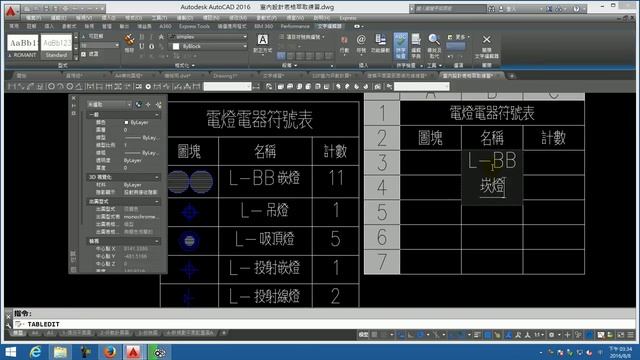Click table row header 5
Viewport: 640px width, 360px height.
tap(382, 212)
